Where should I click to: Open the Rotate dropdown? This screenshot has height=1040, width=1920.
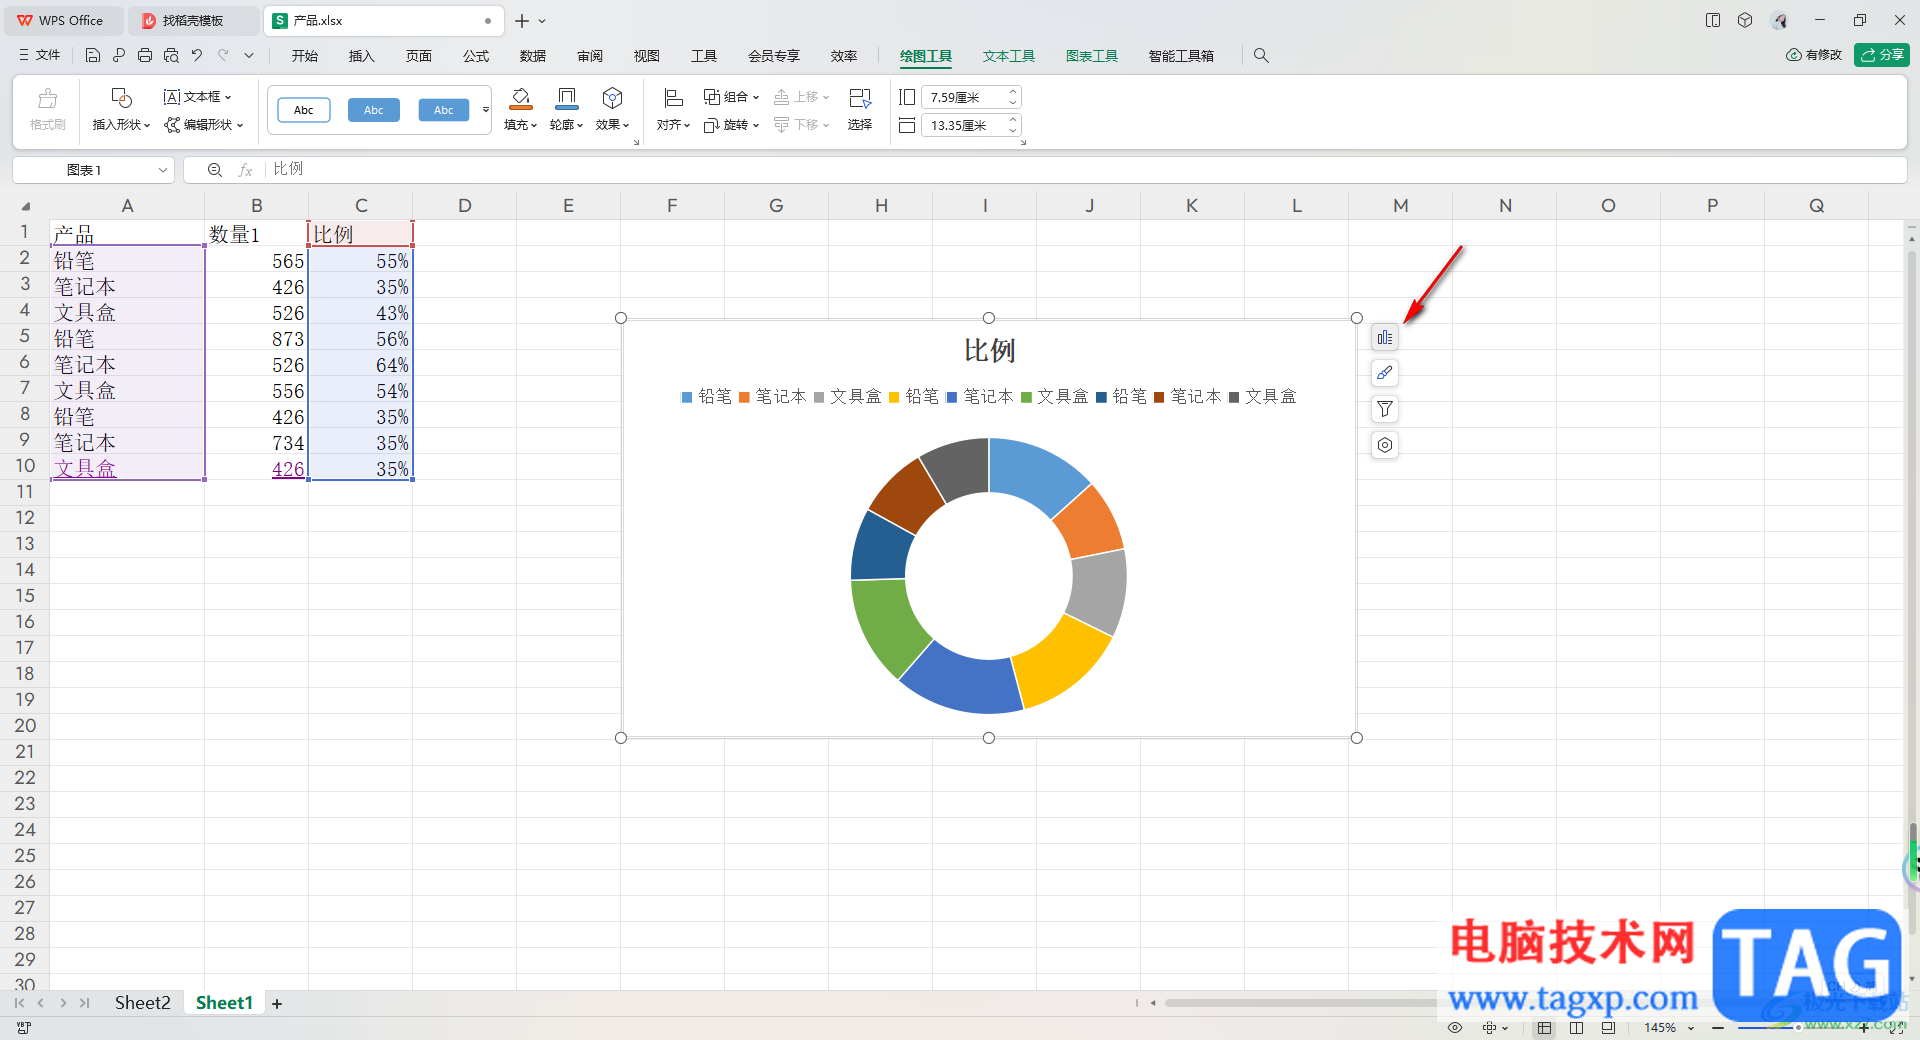tap(756, 125)
